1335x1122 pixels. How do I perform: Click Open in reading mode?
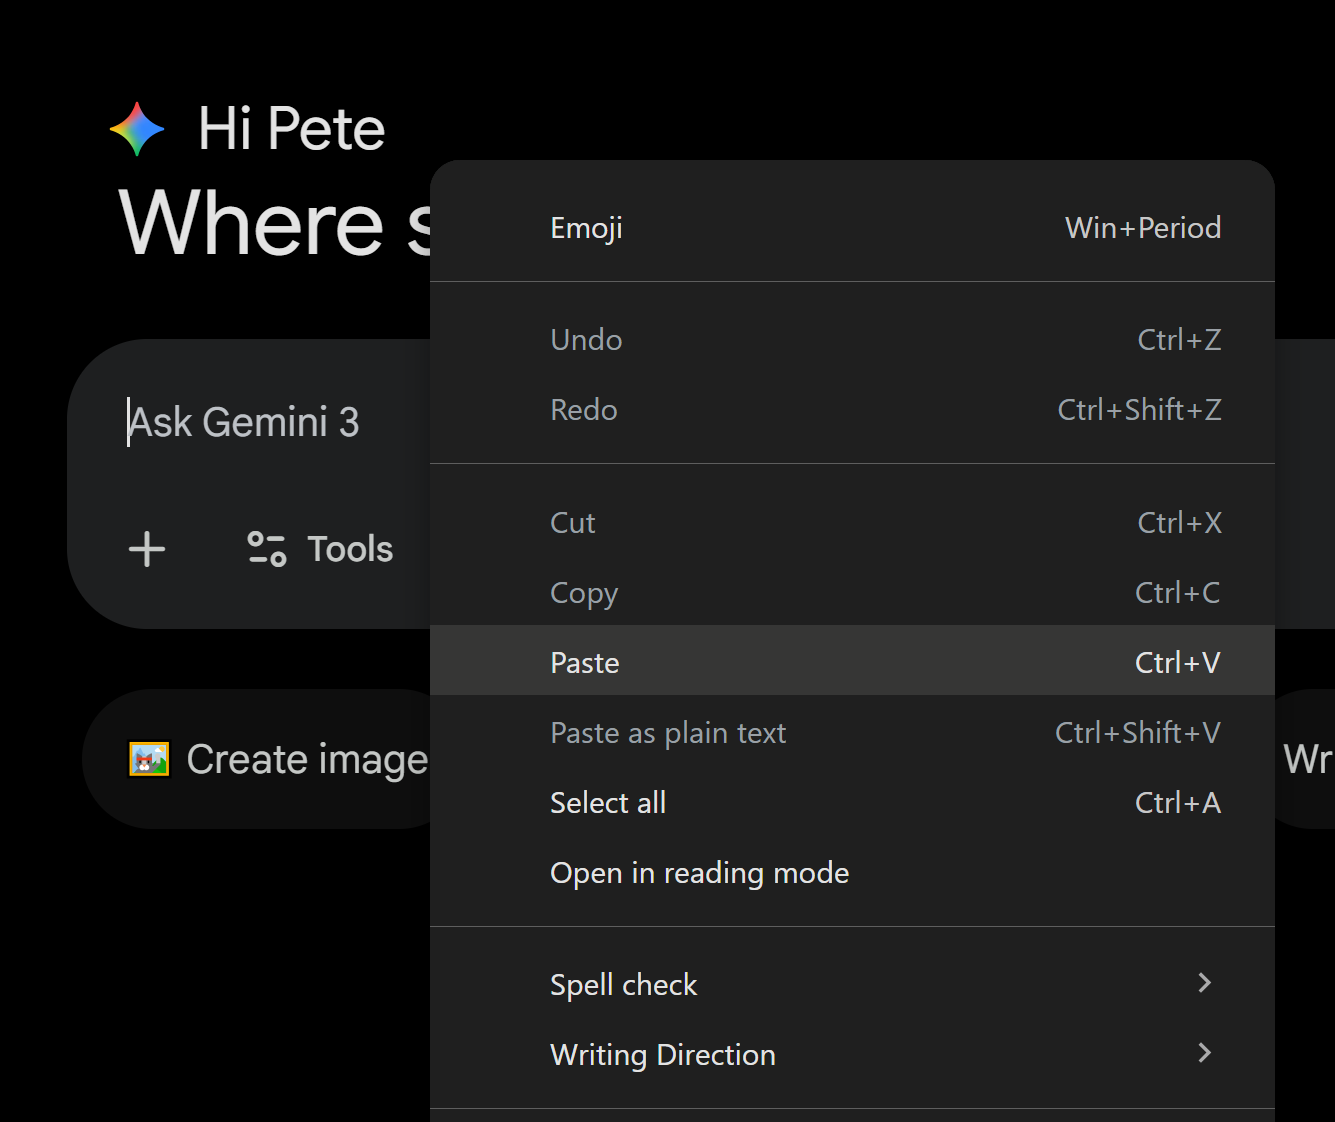click(x=699, y=873)
